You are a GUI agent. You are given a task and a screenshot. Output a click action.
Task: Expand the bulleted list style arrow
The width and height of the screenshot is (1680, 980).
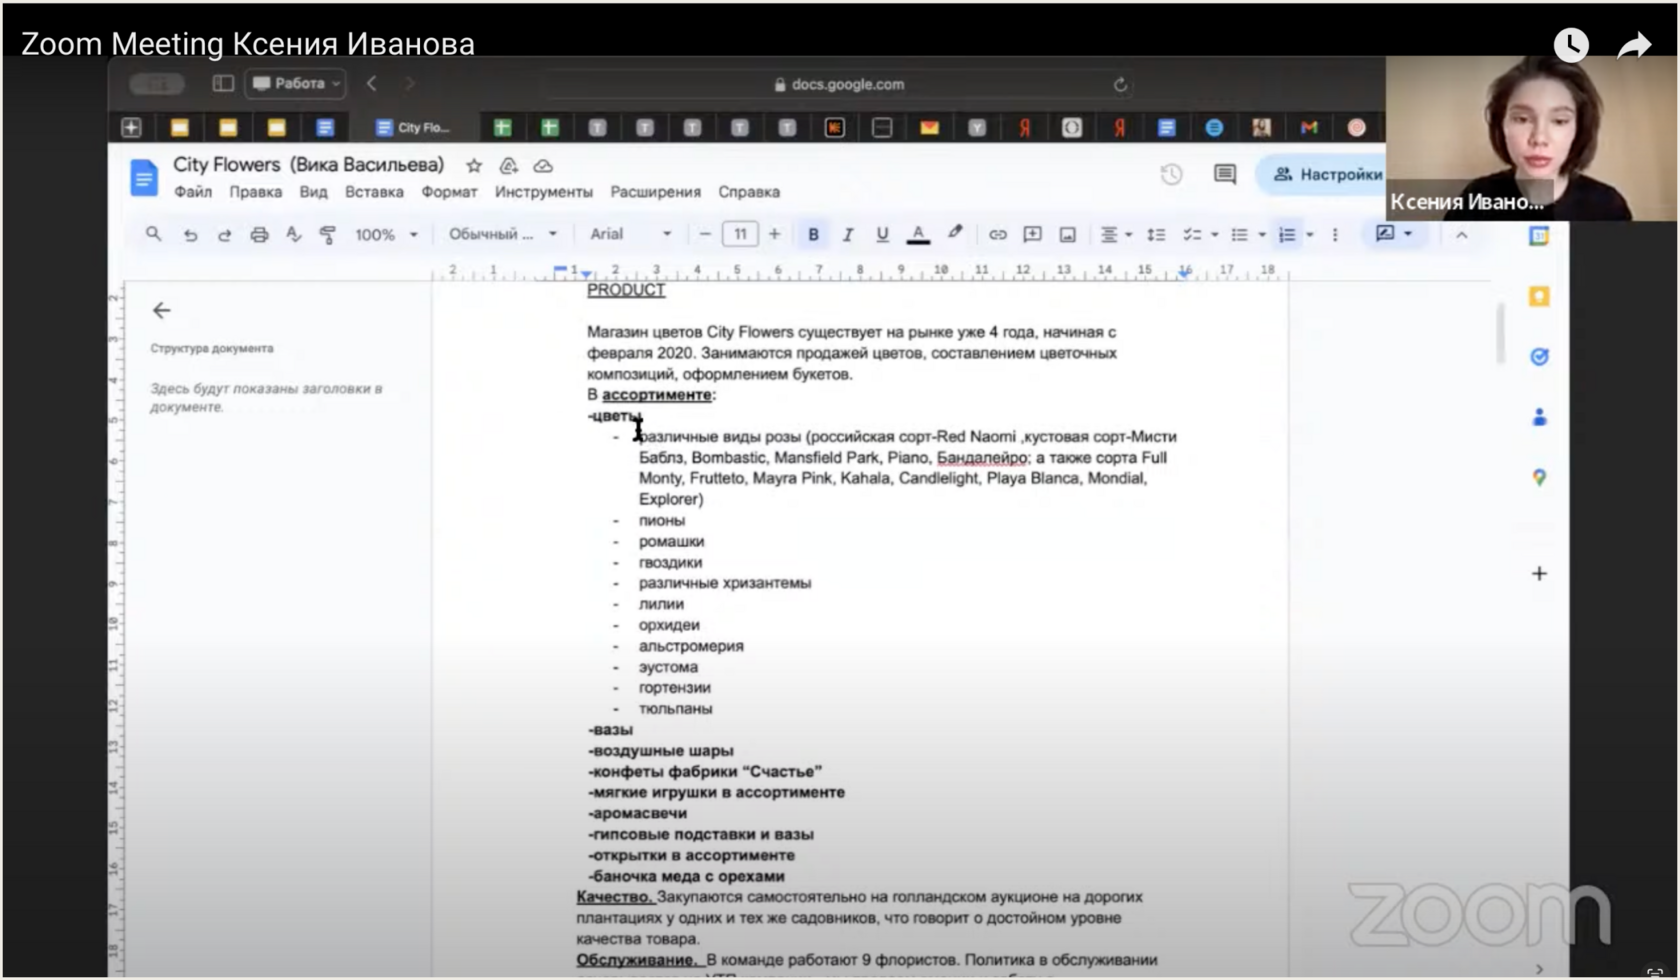pos(1262,236)
